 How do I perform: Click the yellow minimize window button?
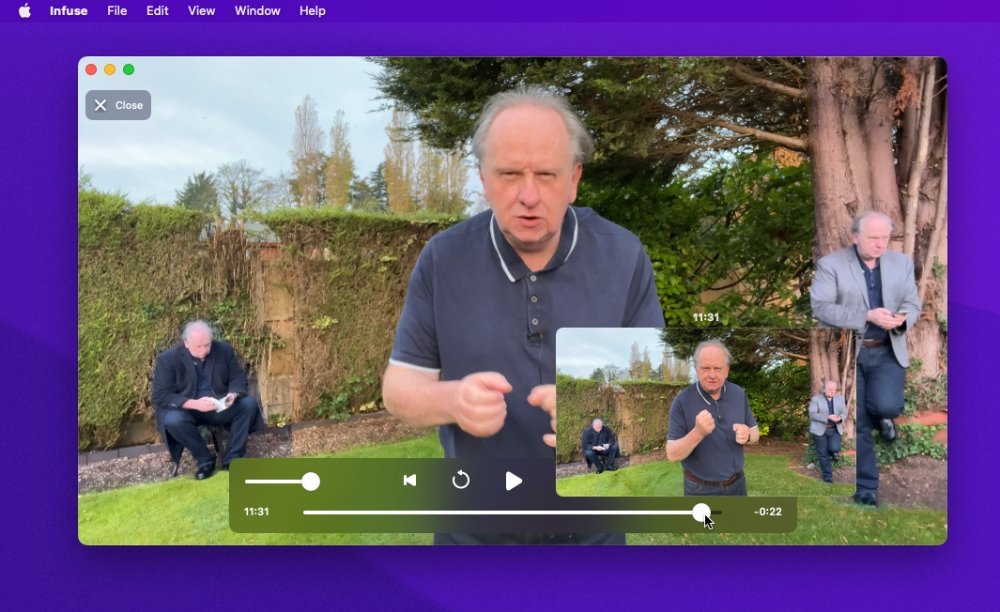110,69
